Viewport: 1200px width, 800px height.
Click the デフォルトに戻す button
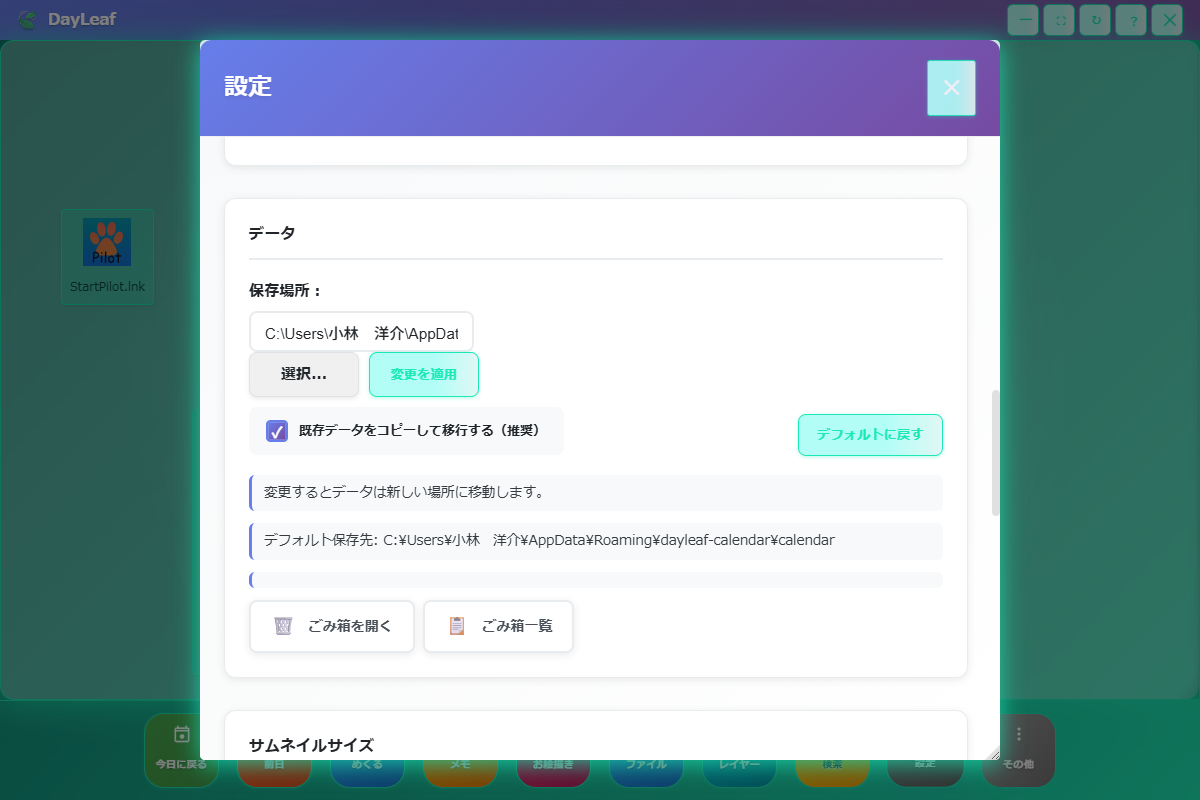[870, 435]
